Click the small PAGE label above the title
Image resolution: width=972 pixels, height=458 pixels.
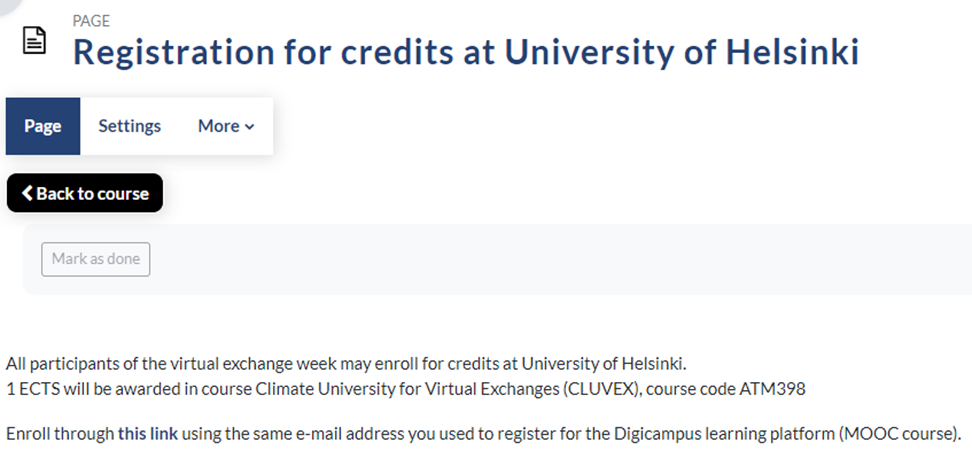91,21
